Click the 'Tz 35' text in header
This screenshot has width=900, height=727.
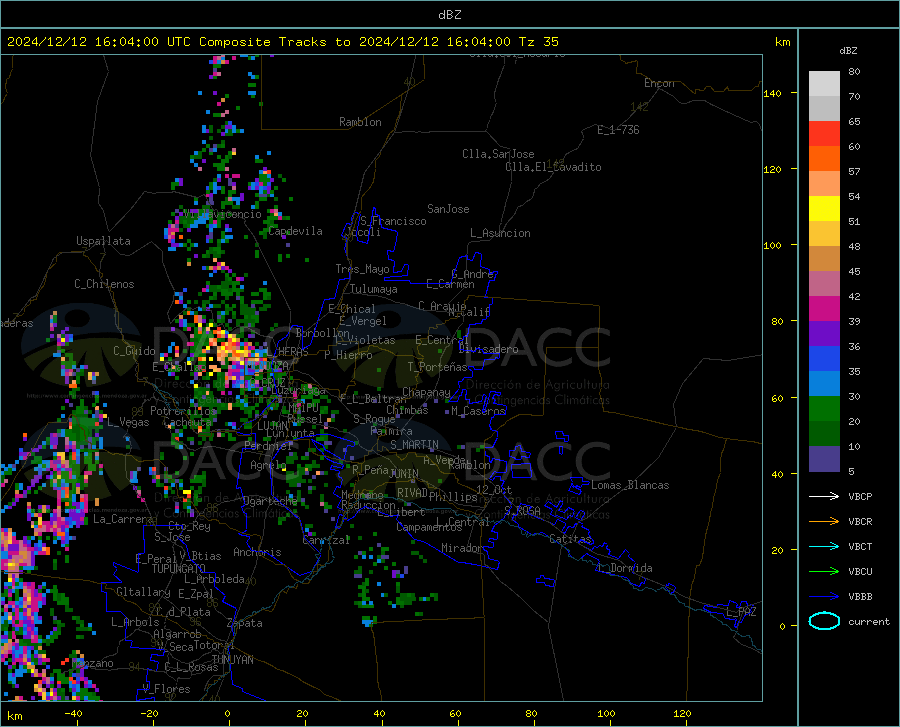[538, 42]
